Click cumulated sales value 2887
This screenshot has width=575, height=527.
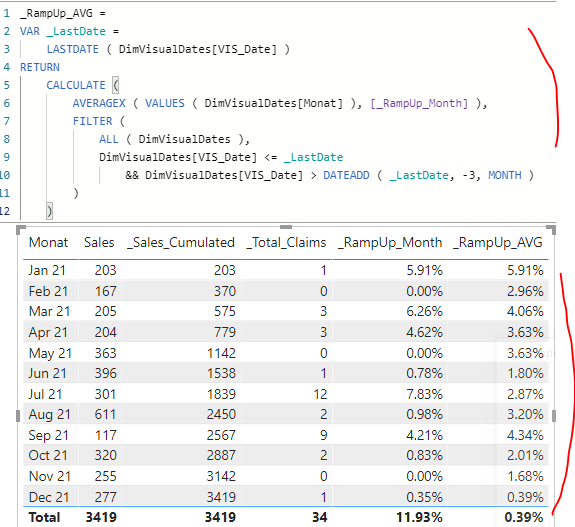pos(221,455)
